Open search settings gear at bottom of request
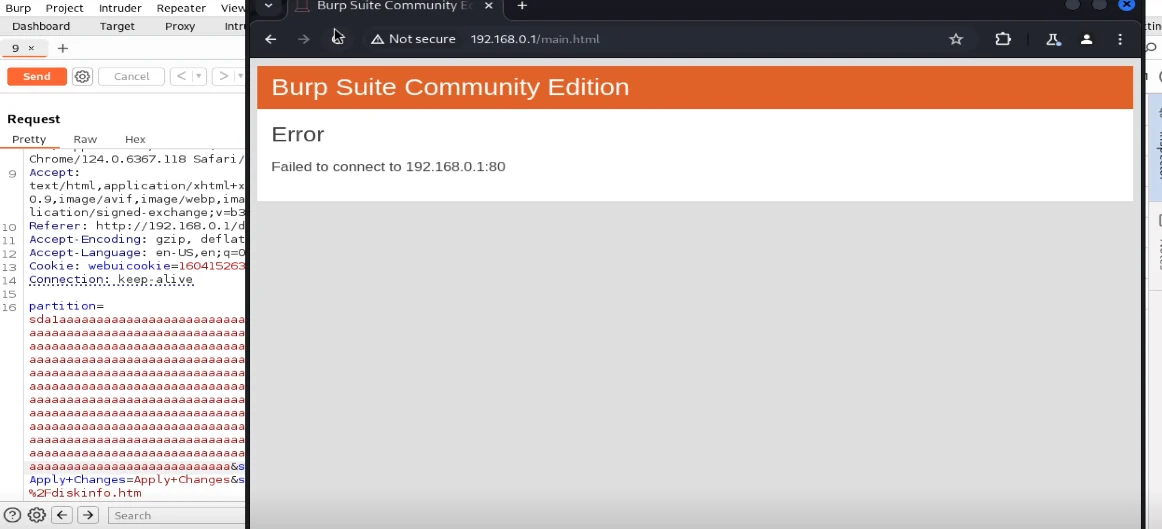 click(x=36, y=515)
